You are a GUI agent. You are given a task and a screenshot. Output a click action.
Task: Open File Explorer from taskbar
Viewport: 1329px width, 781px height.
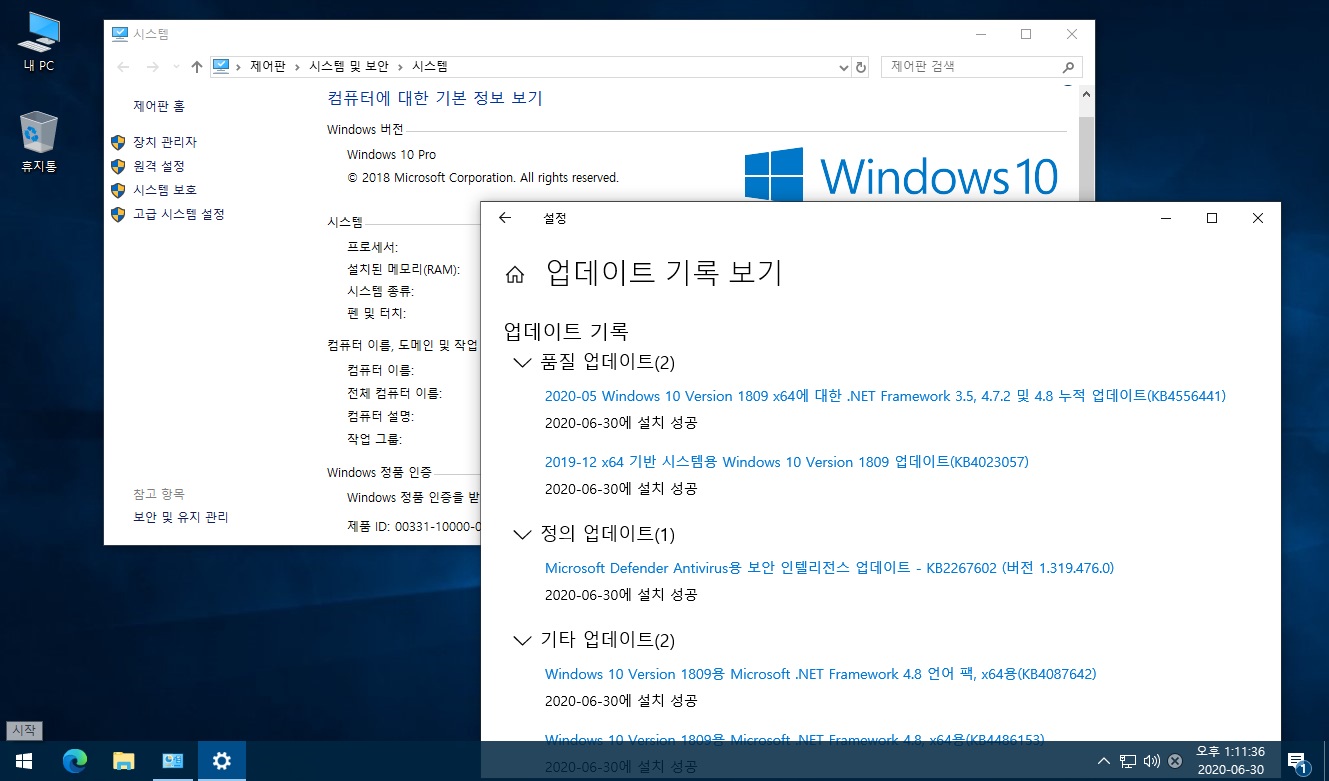[x=123, y=761]
